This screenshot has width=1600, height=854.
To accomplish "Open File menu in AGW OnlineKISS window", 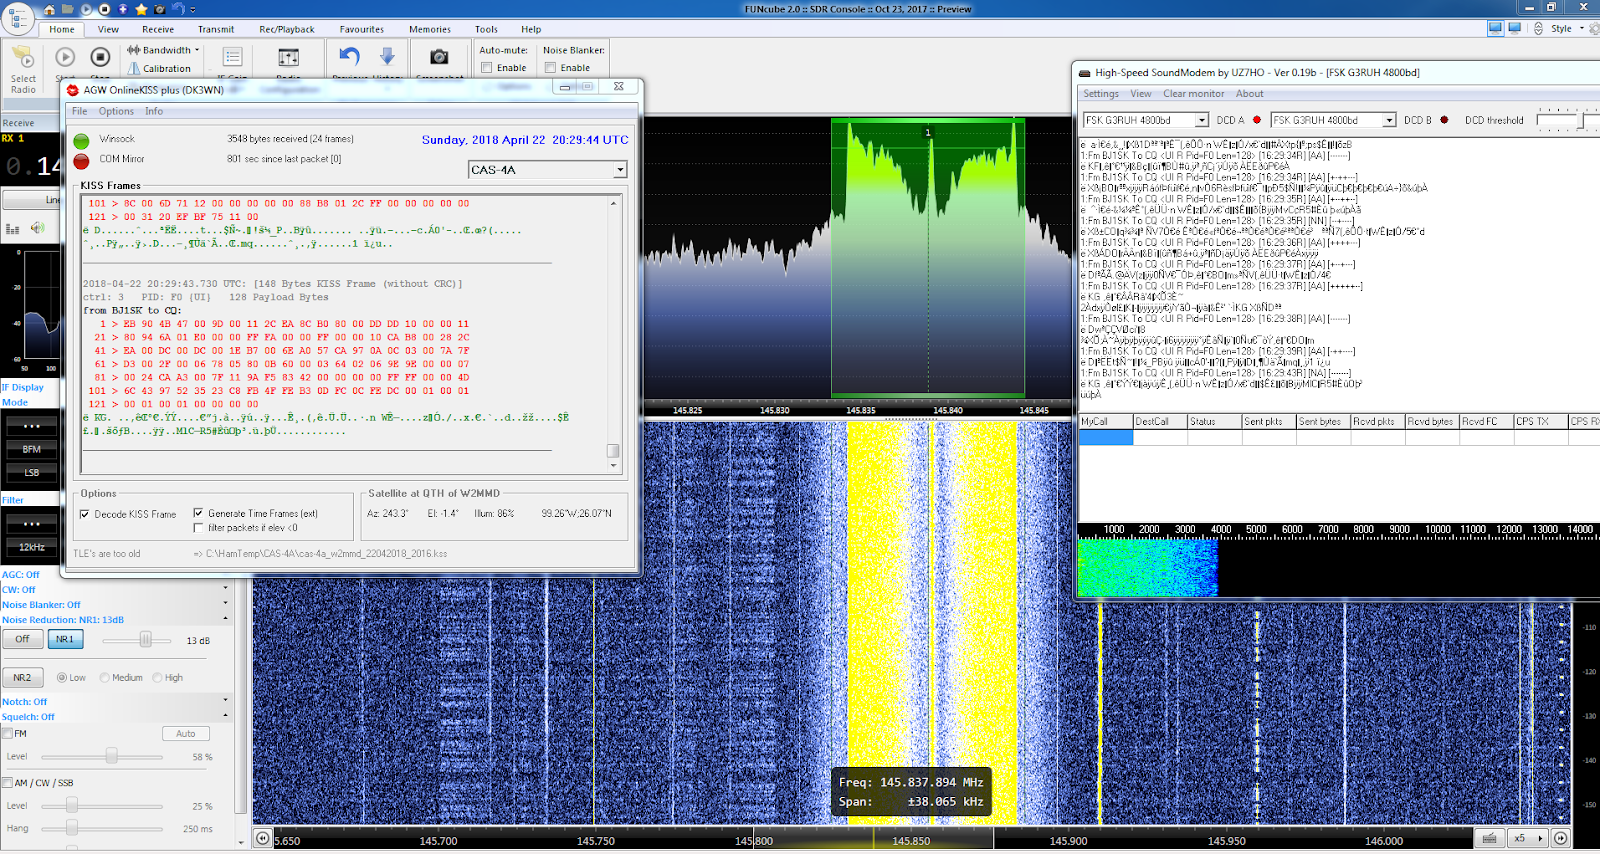I will click(x=80, y=111).
